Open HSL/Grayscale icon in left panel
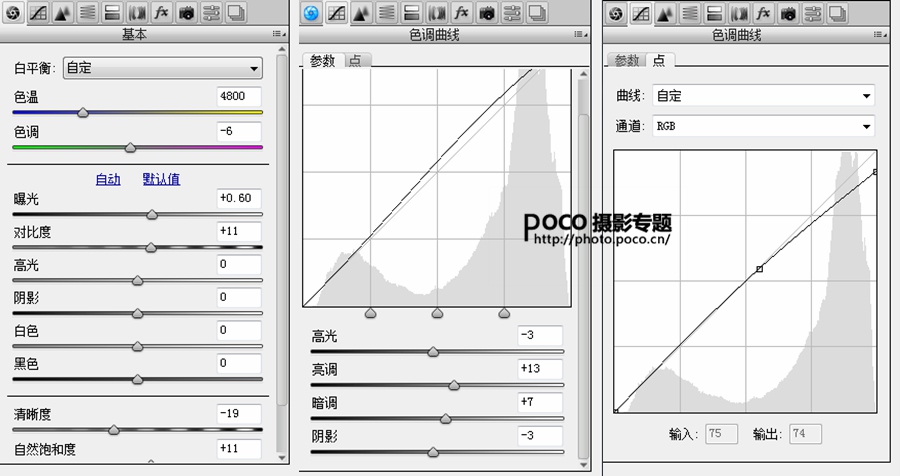This screenshot has width=900, height=476. pyautogui.click(x=87, y=12)
